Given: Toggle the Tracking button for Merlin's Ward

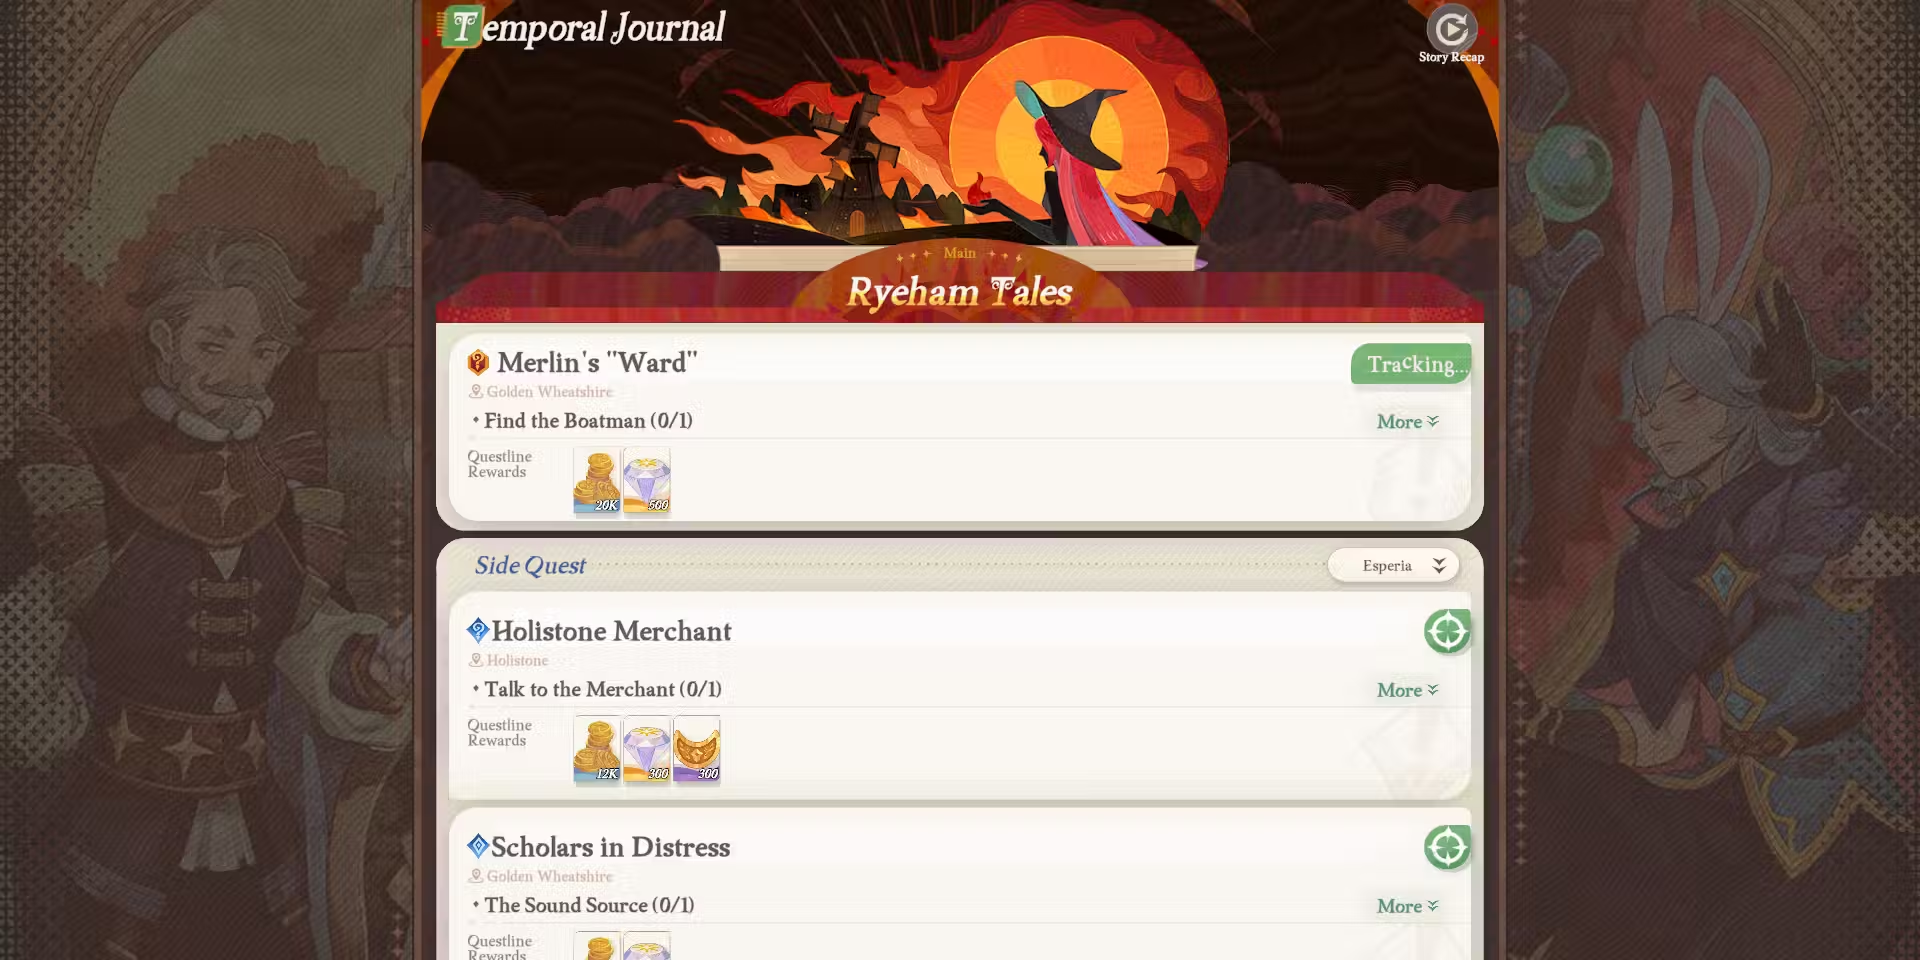Looking at the screenshot, I should click(1411, 364).
